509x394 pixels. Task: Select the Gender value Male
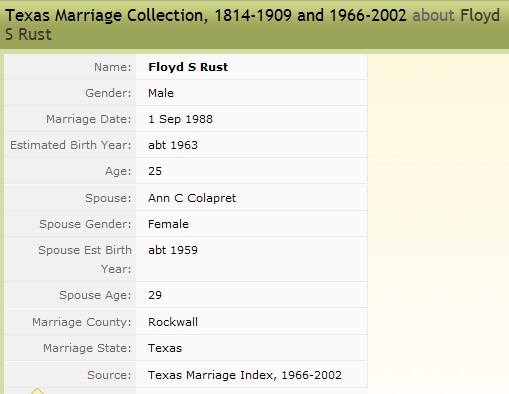(161, 93)
